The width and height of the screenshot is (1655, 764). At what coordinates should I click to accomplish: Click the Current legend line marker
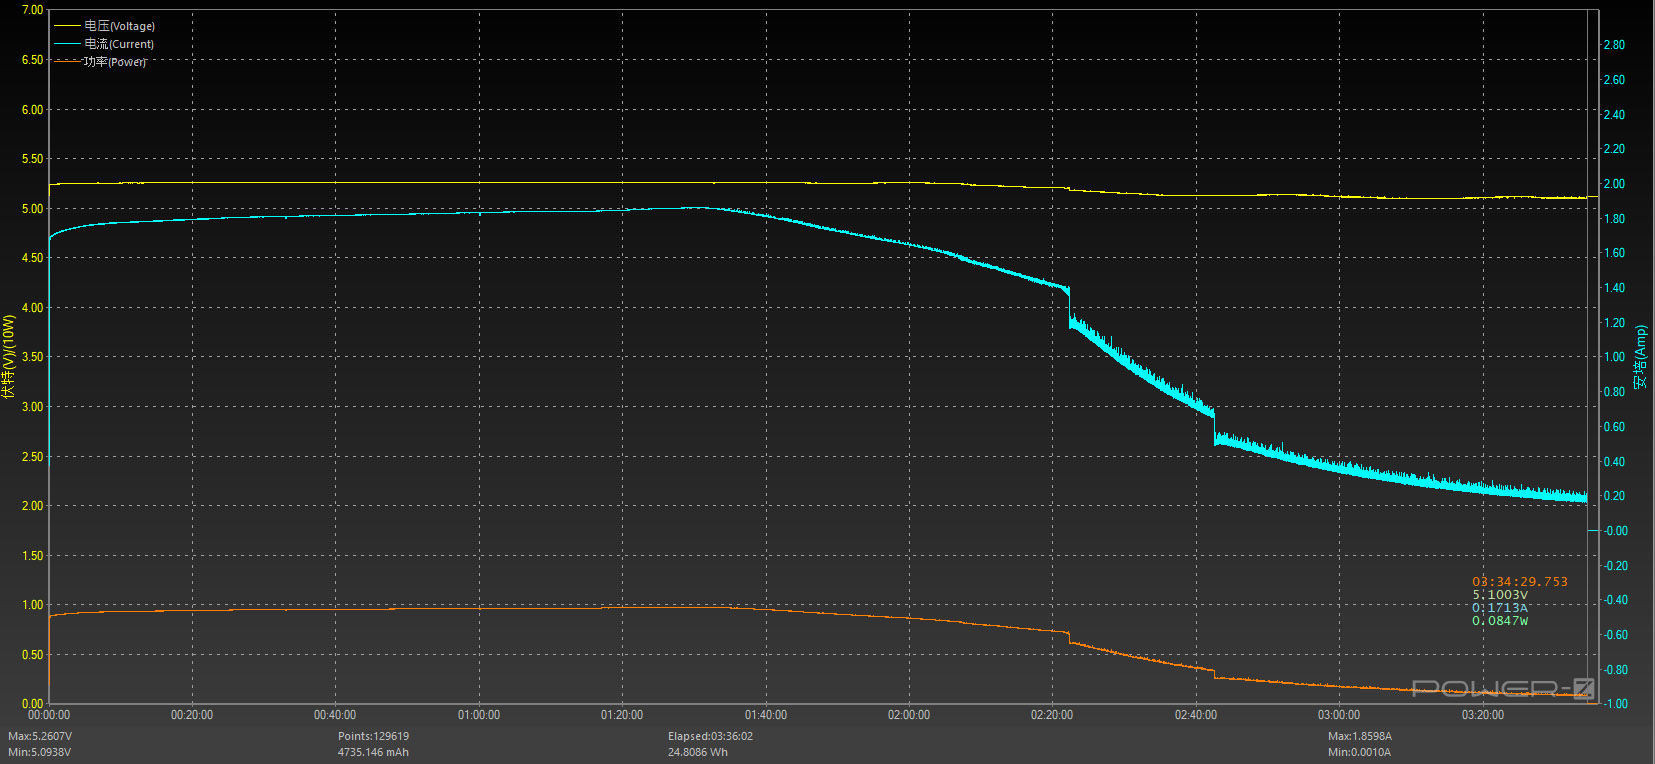coord(67,44)
